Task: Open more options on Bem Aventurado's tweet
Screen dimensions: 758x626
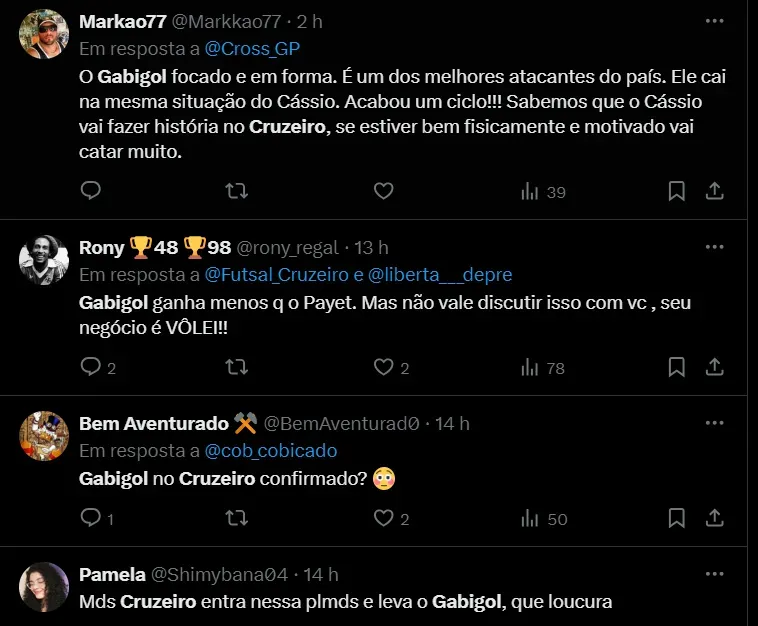Action: 714,423
